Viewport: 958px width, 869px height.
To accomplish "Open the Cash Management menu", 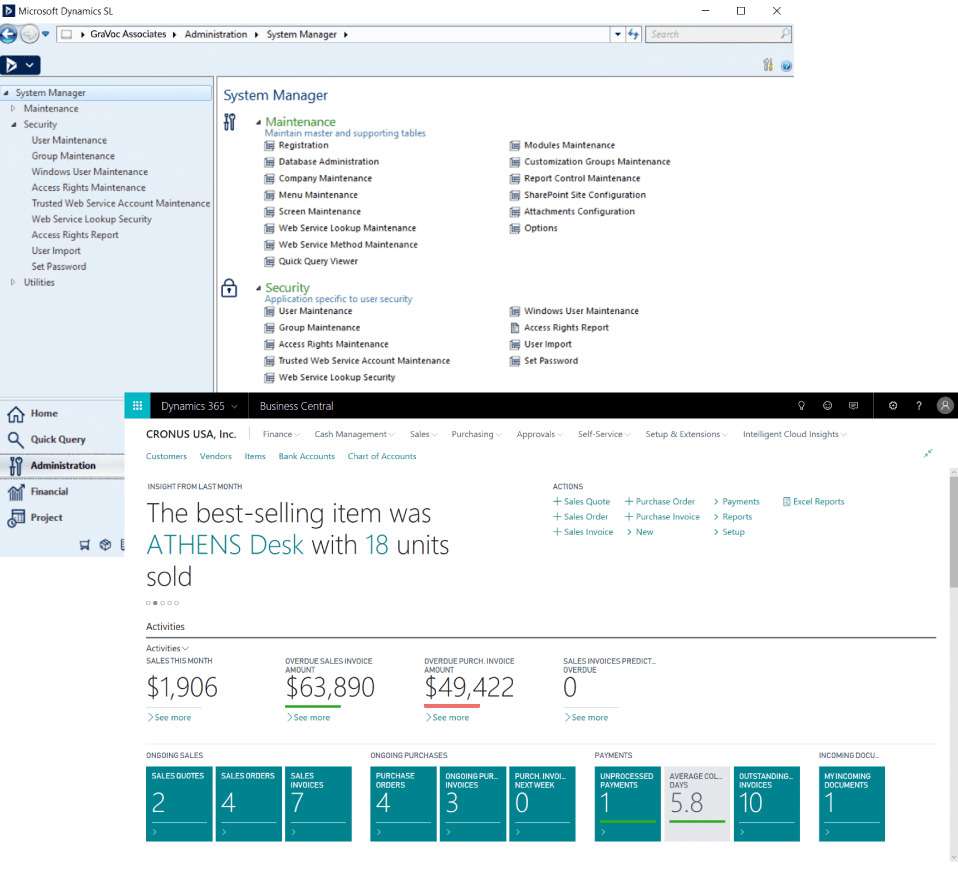I will [354, 434].
